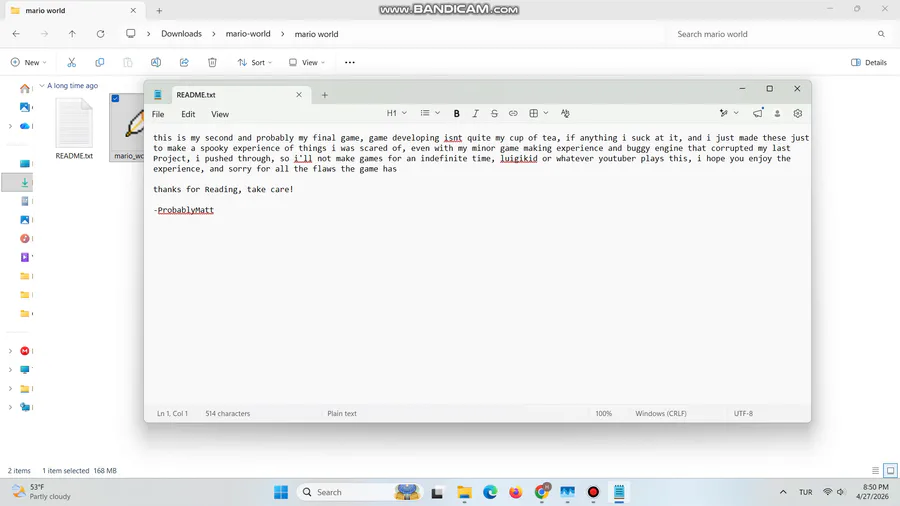The width and height of the screenshot is (900, 506).
Task: Launch Firefox from the taskbar
Action: (x=515, y=492)
